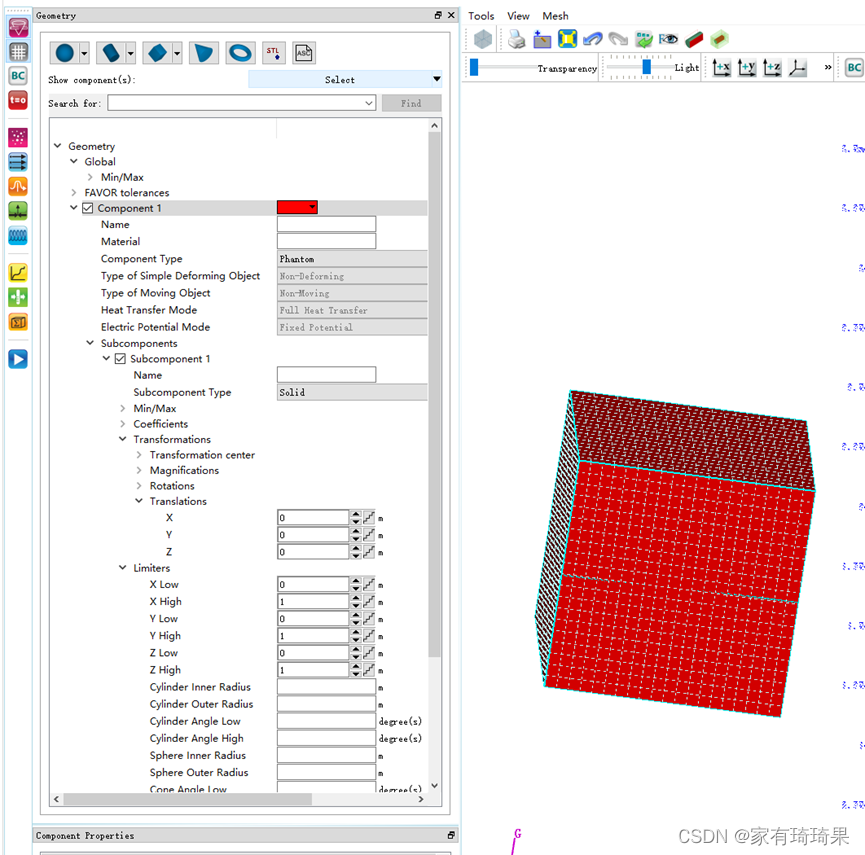The image size is (865, 855).
Task: Open the green flux surface icon
Action: (x=18, y=298)
